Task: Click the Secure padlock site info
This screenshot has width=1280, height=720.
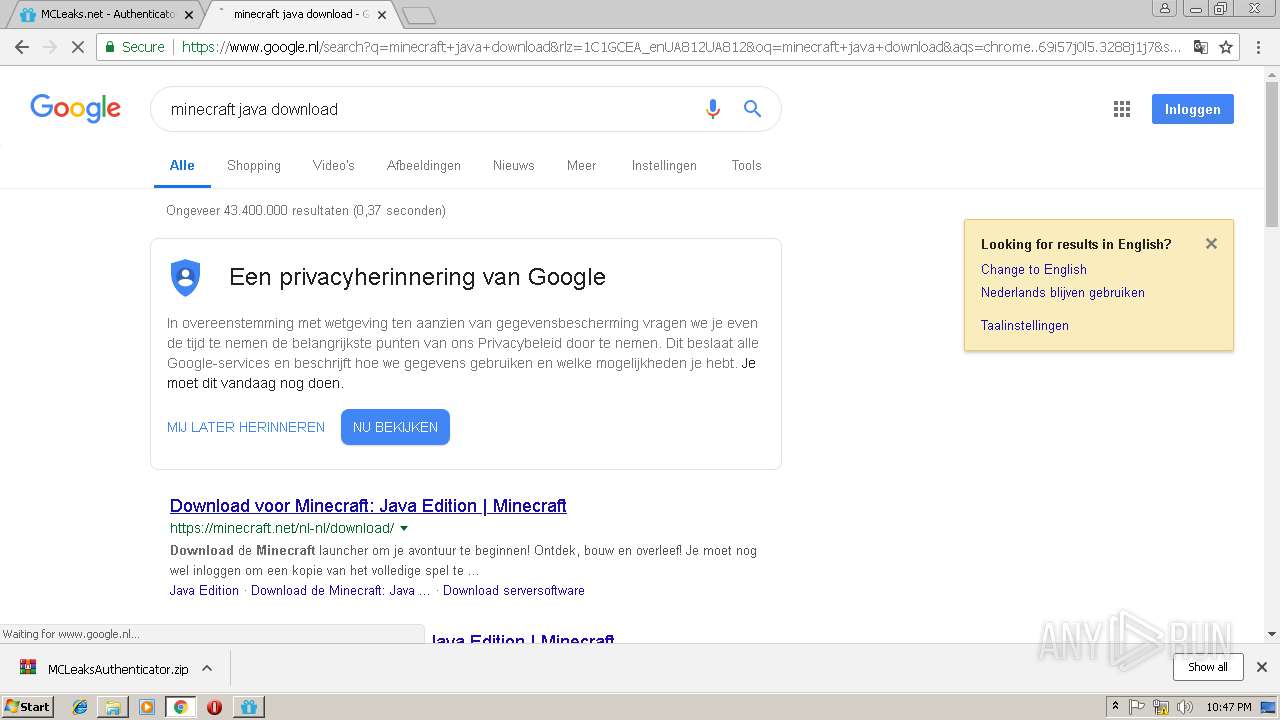Action: 135,47
